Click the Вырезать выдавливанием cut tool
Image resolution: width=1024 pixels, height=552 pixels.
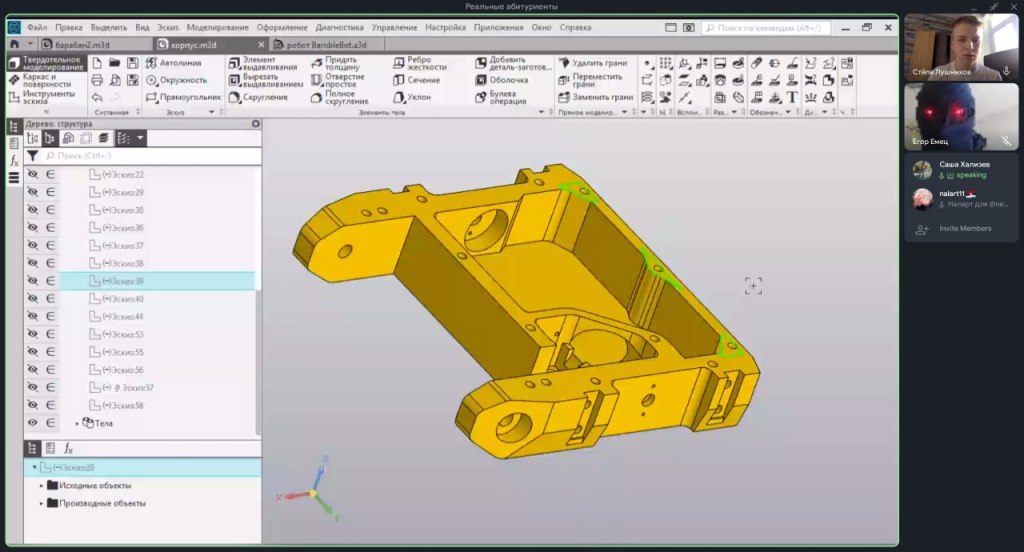[264, 80]
